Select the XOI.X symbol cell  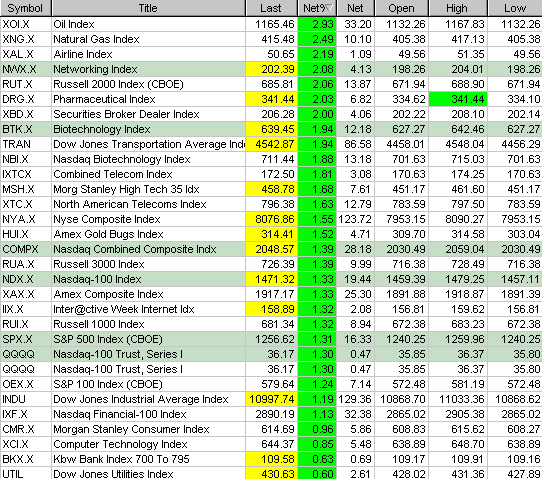(26, 24)
